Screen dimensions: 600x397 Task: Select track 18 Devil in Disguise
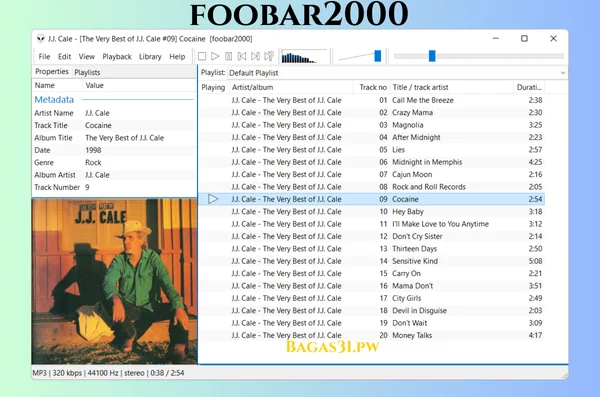pos(372,310)
